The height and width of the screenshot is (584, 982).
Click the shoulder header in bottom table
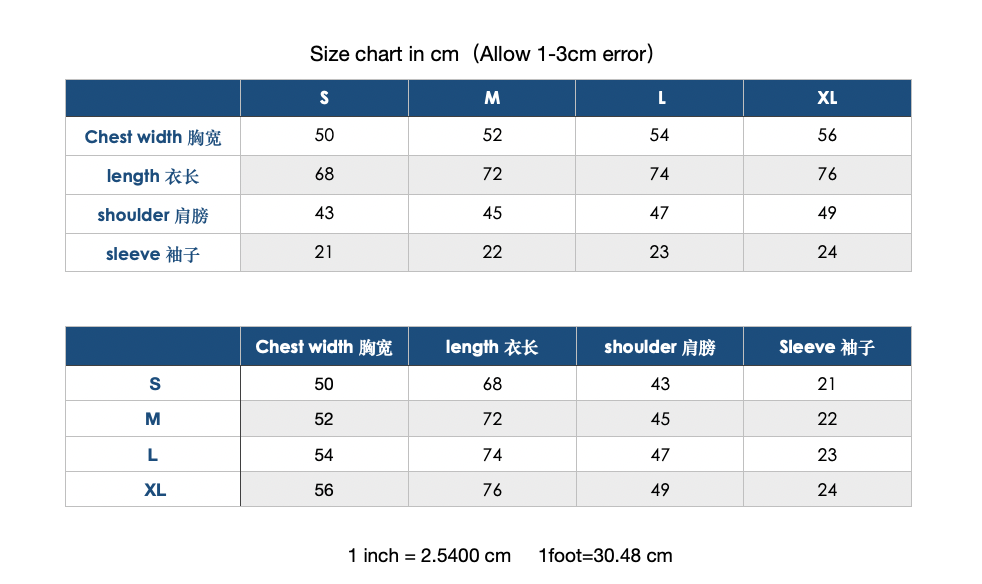tap(659, 347)
